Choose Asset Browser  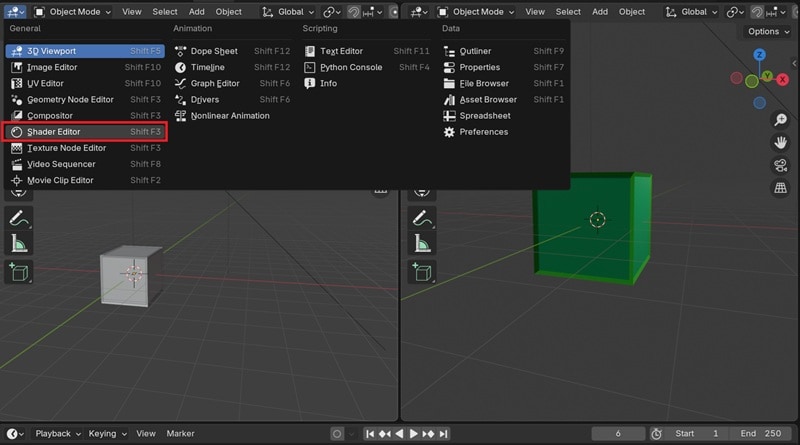coord(504,100)
